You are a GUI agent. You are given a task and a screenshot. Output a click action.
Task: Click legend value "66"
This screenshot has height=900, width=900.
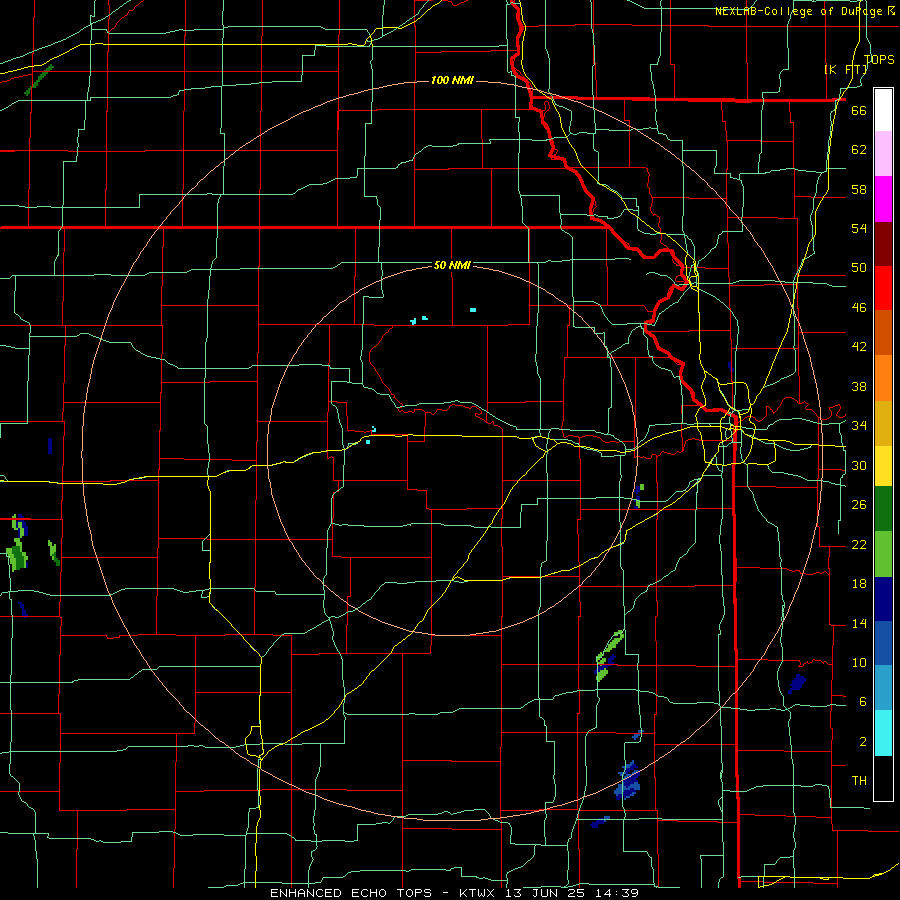click(x=859, y=110)
